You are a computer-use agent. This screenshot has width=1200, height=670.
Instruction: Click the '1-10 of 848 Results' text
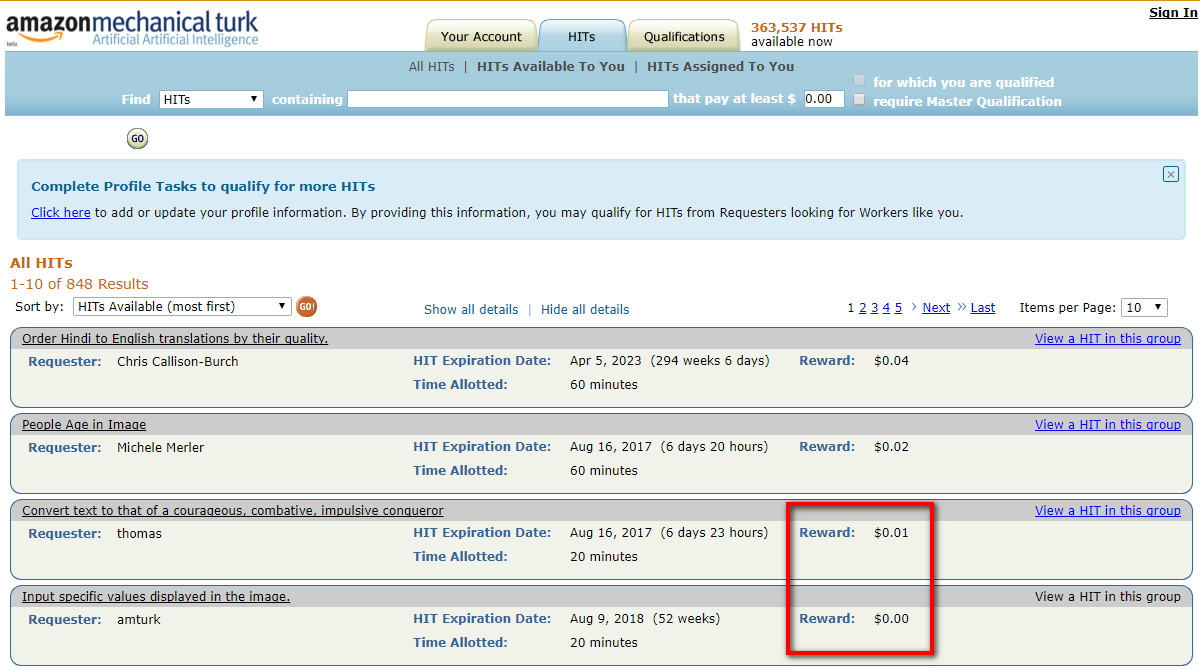coord(79,284)
